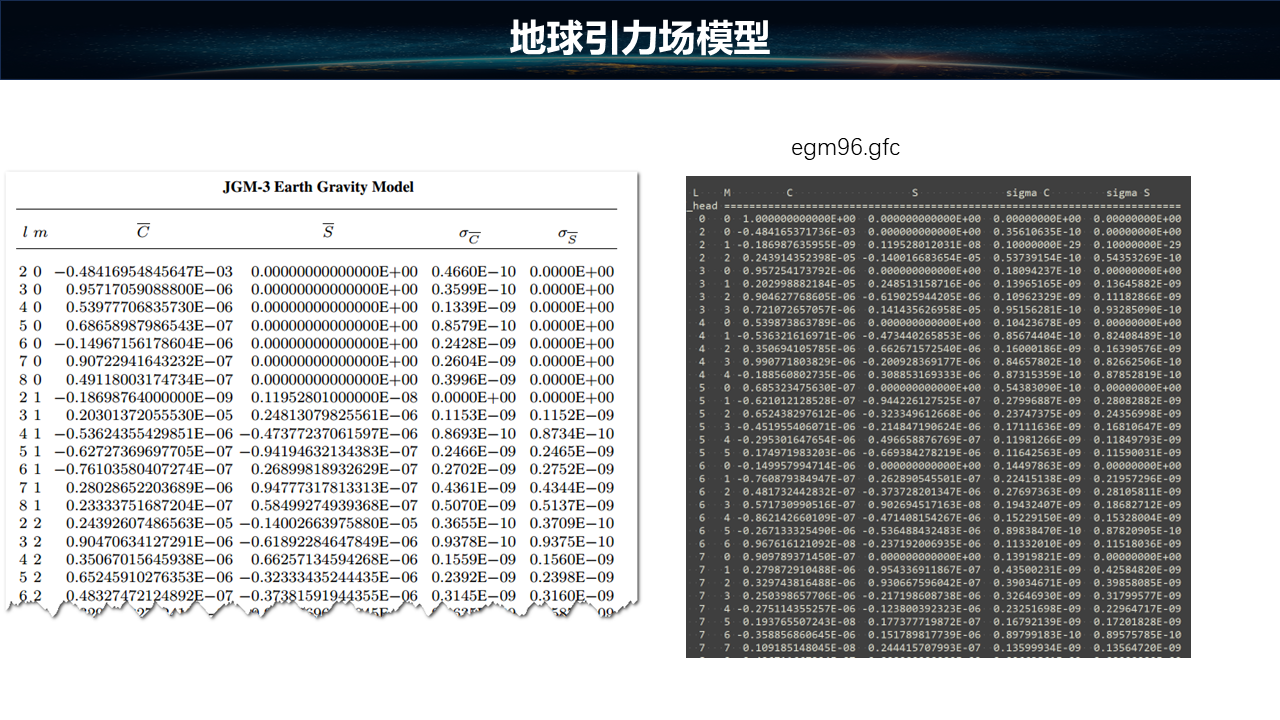Viewport: 1280px width, 720px height.
Task: Click the slide title 地球引力场模型
Action: point(639,39)
